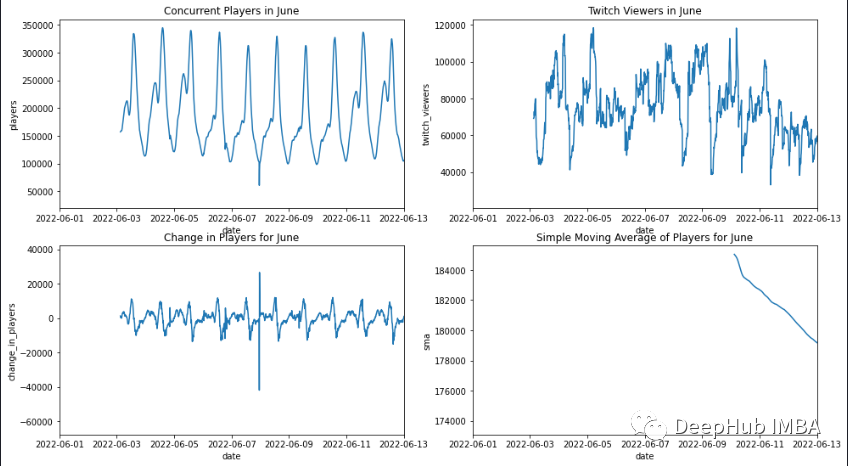The height and width of the screenshot is (466, 848).
Task: Click the 'sma' y-axis label
Action: [x=426, y=342]
